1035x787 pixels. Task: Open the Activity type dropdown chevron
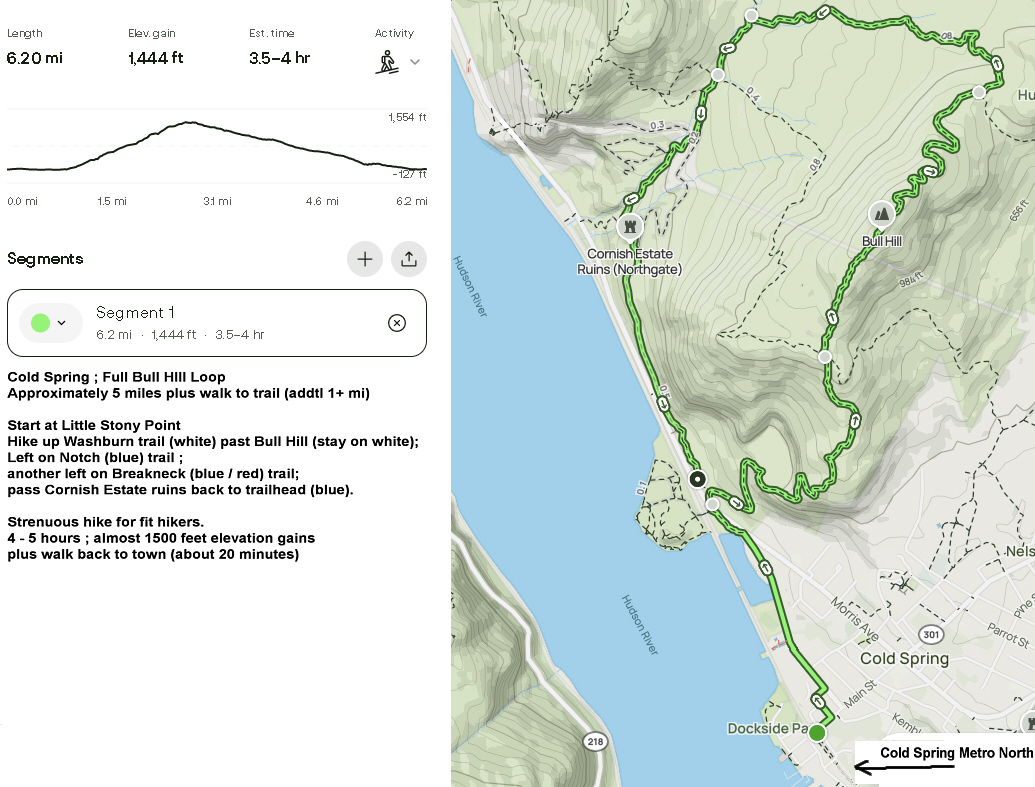tap(415, 62)
